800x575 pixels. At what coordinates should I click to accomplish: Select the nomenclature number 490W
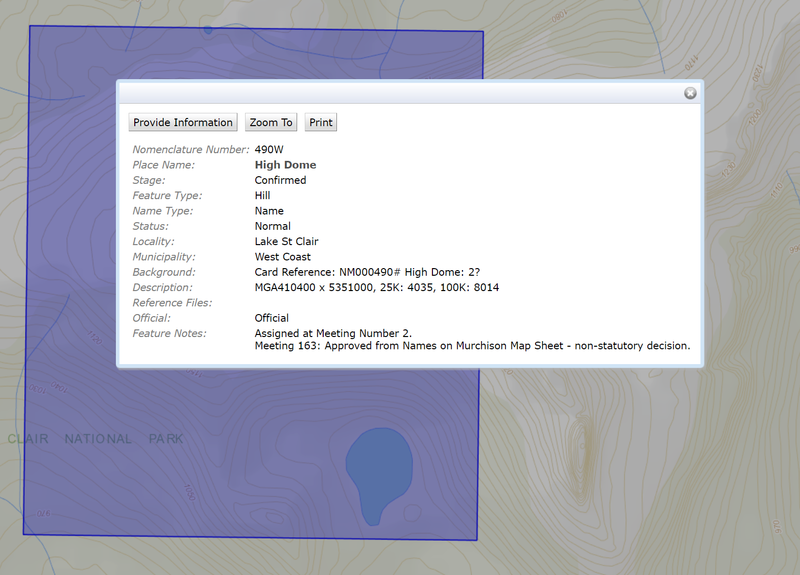(x=269, y=149)
